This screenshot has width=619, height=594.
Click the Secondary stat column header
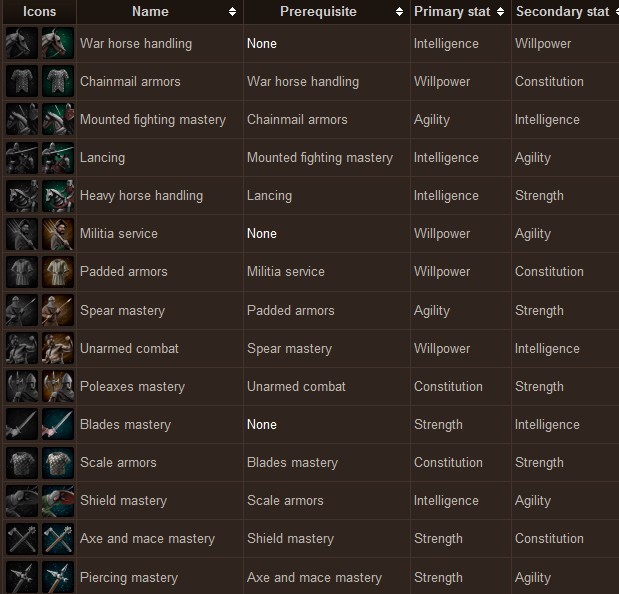(565, 11)
